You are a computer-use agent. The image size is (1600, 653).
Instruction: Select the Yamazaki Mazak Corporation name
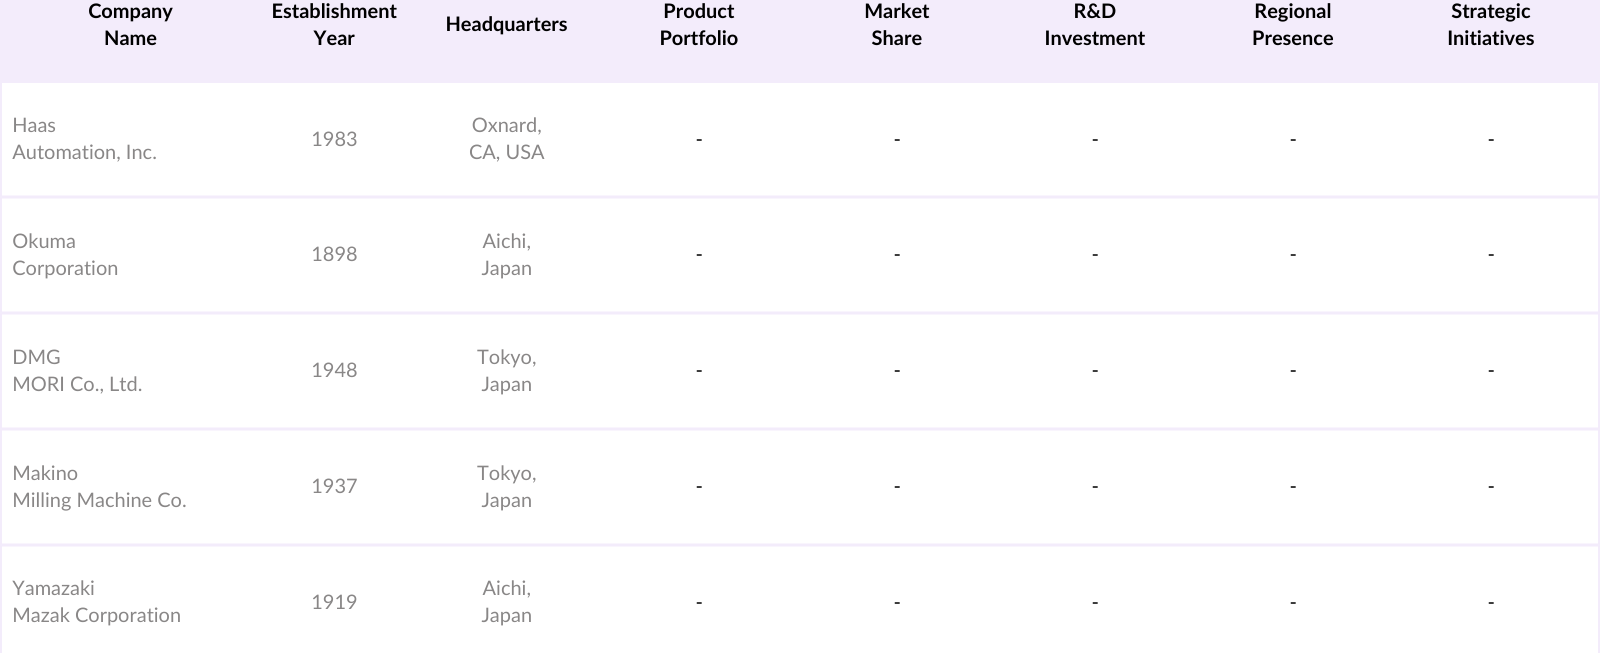tap(96, 602)
